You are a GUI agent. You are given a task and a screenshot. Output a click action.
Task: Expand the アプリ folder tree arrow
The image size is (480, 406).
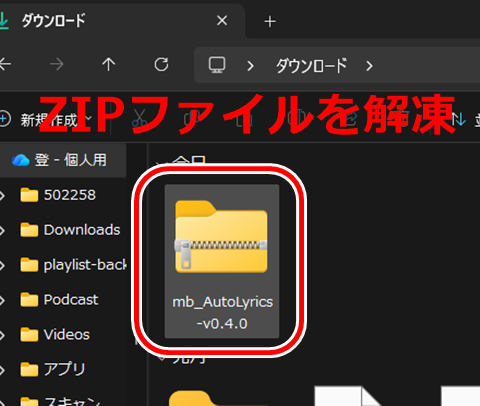pyautogui.click(x=3, y=370)
